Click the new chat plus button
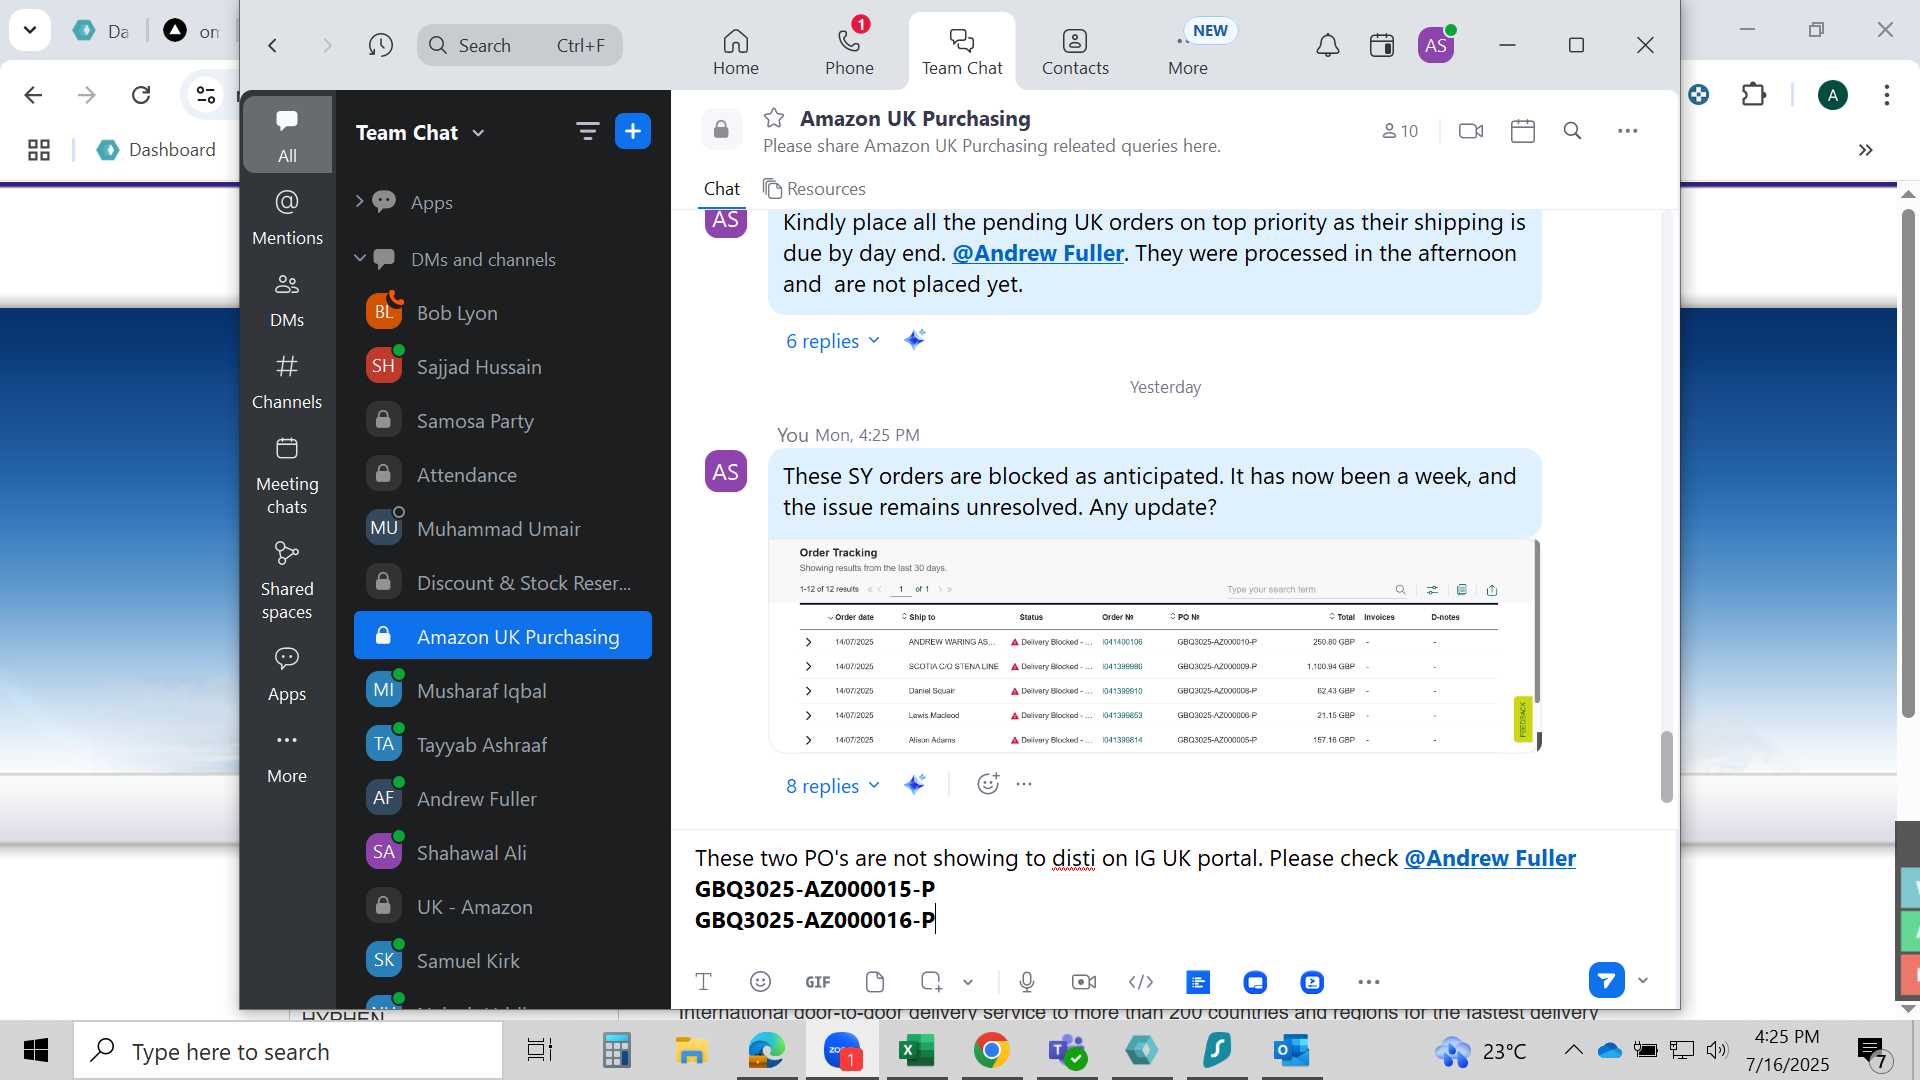The image size is (1920, 1080). pyautogui.click(x=632, y=131)
